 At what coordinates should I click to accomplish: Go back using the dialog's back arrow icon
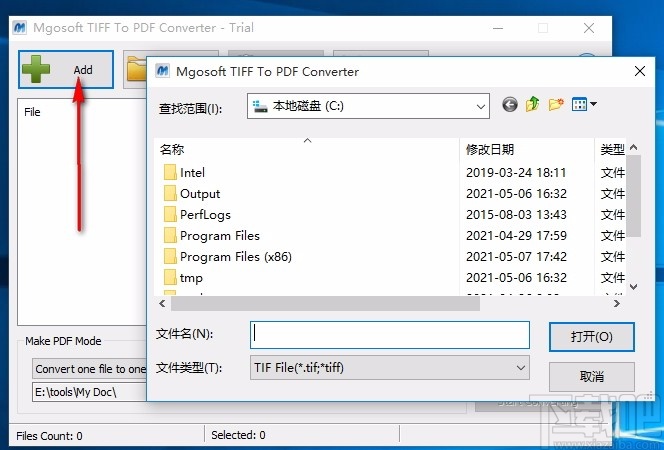coord(510,104)
